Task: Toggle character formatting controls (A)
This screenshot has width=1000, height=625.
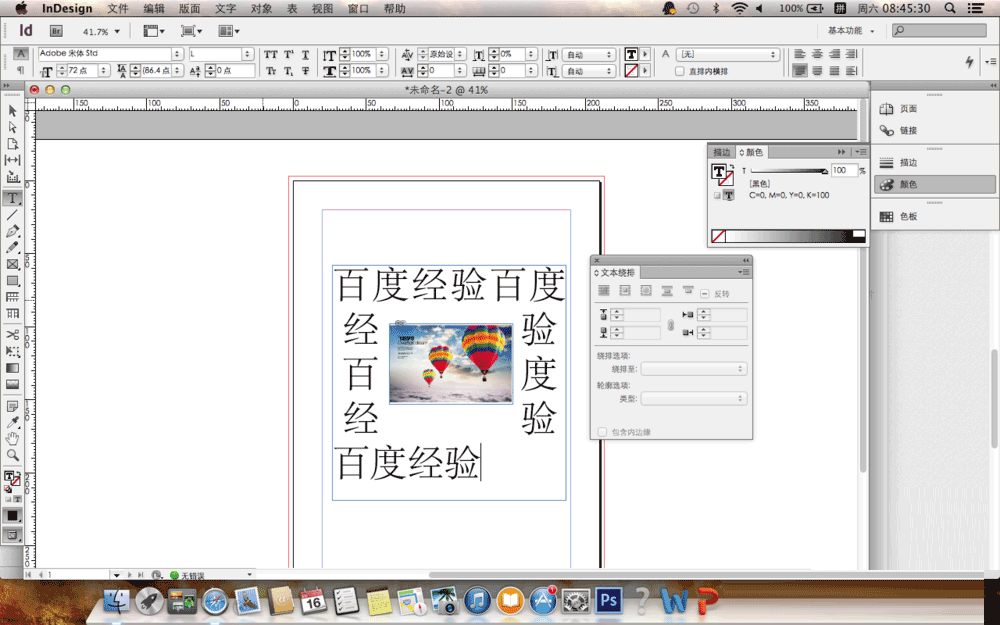Action: click(21, 54)
